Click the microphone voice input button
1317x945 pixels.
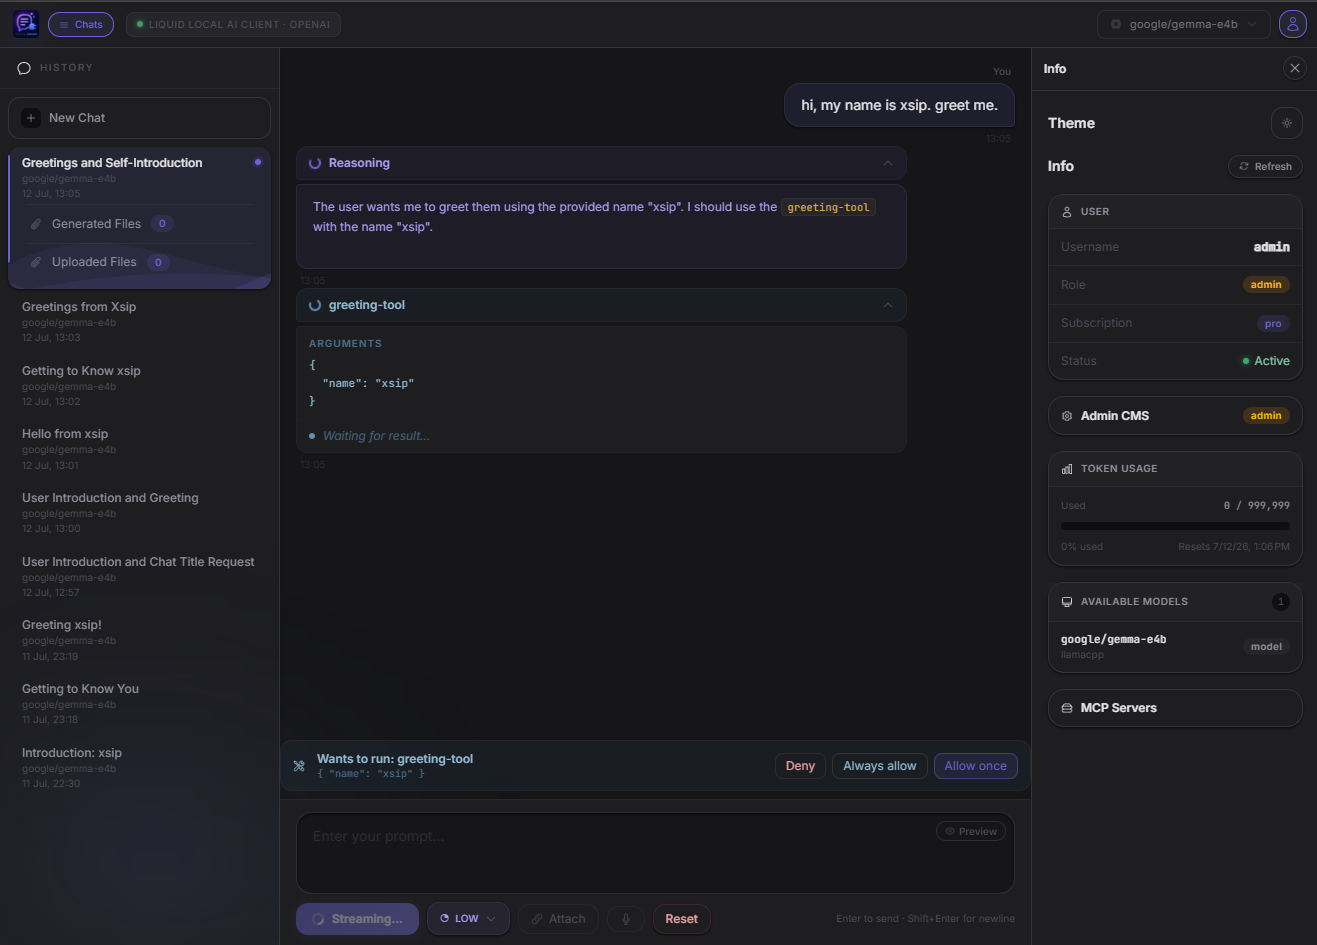(626, 919)
